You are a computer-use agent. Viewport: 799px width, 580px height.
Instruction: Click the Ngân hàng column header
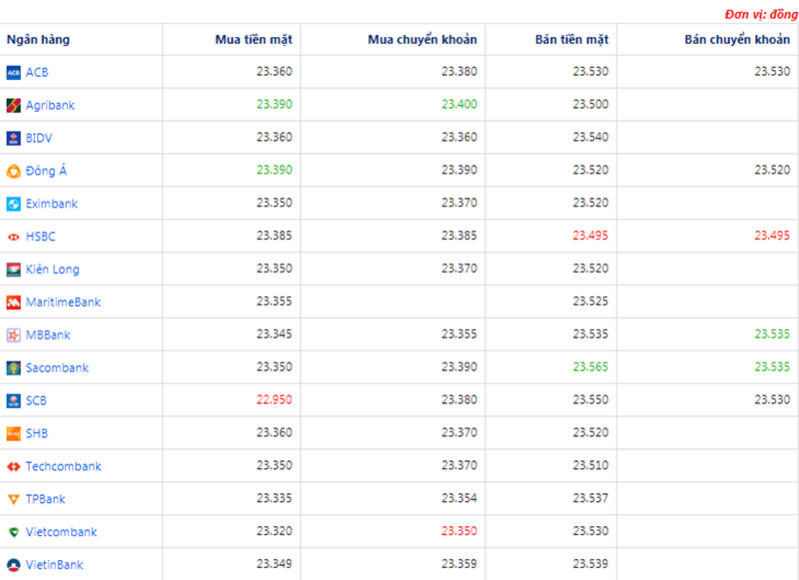pyautogui.click(x=38, y=40)
